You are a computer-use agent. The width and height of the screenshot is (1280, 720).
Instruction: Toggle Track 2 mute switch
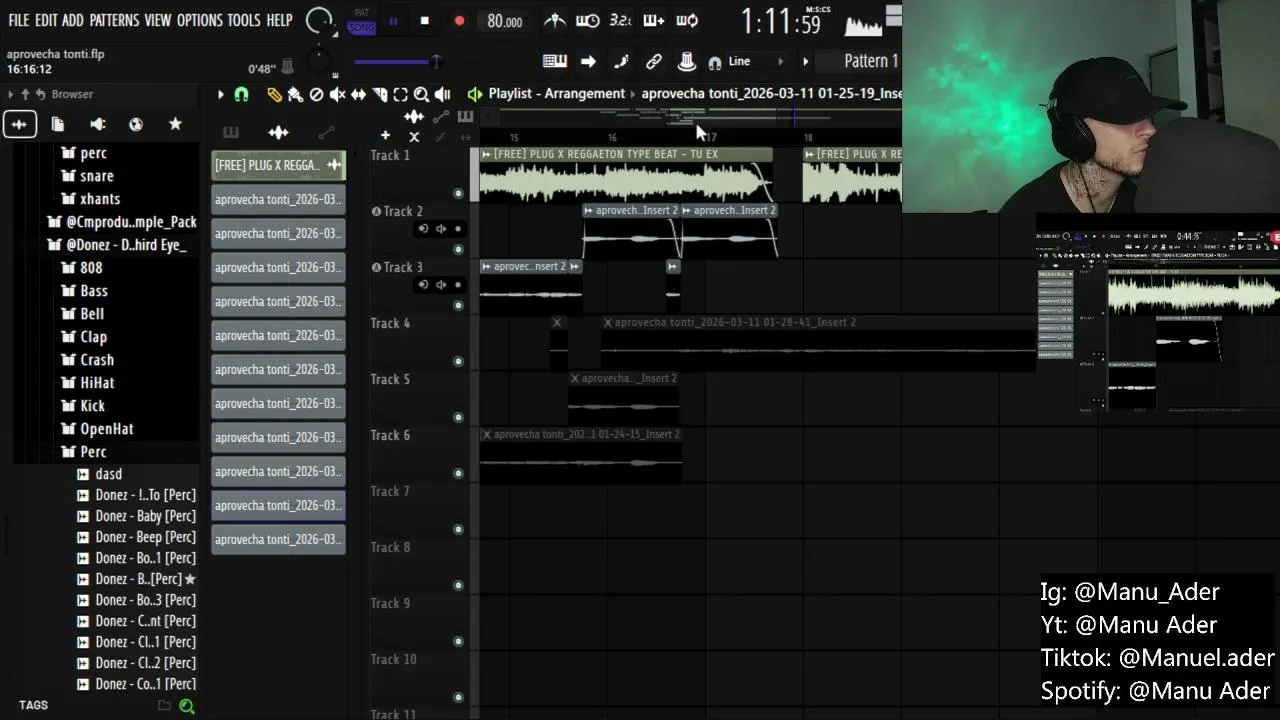click(x=458, y=250)
